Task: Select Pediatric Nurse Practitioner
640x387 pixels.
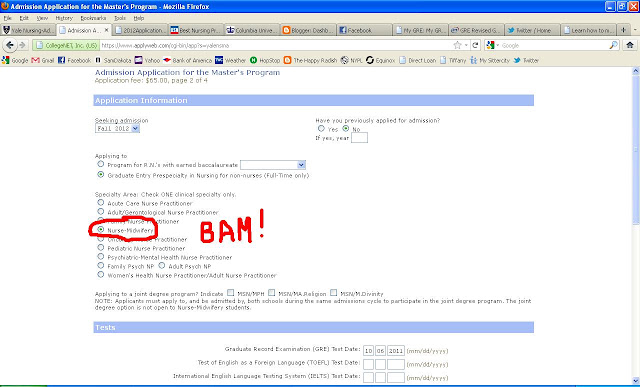Action: 100,247
